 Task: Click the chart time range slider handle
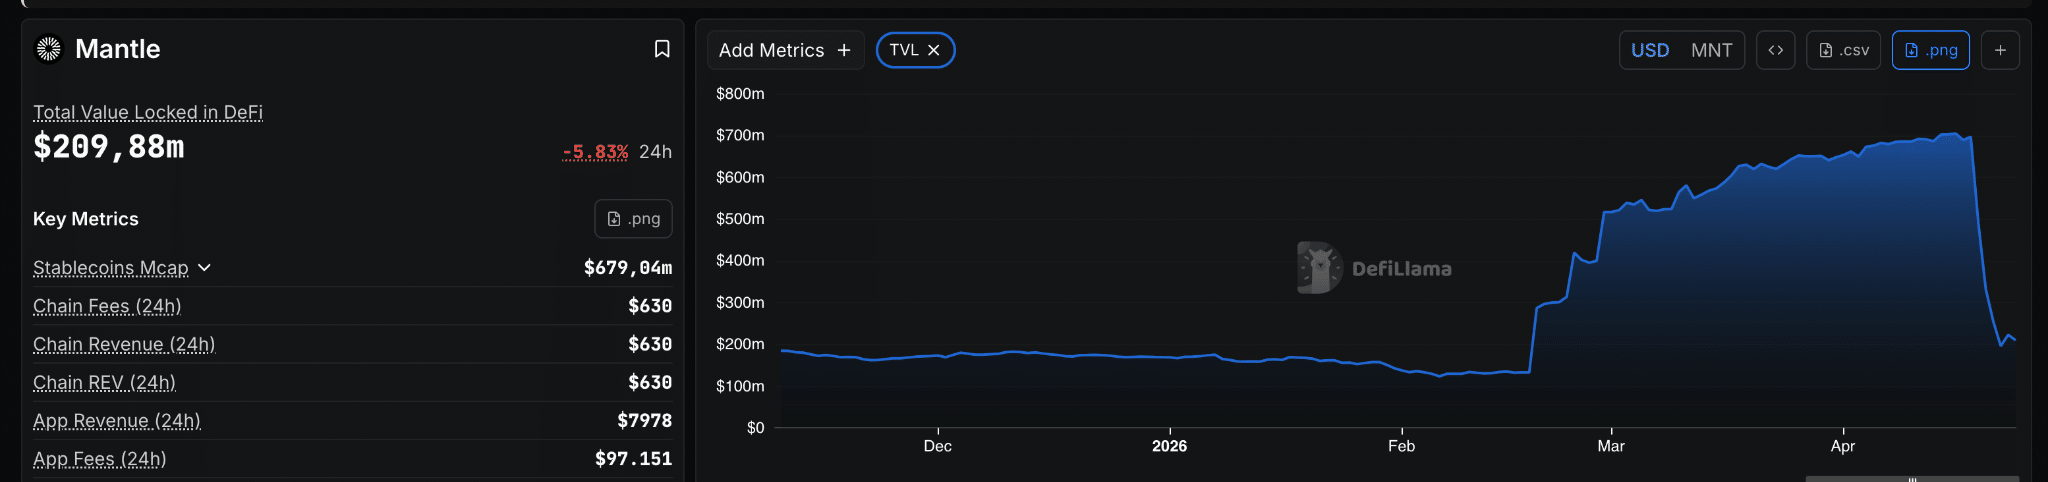click(x=1912, y=479)
